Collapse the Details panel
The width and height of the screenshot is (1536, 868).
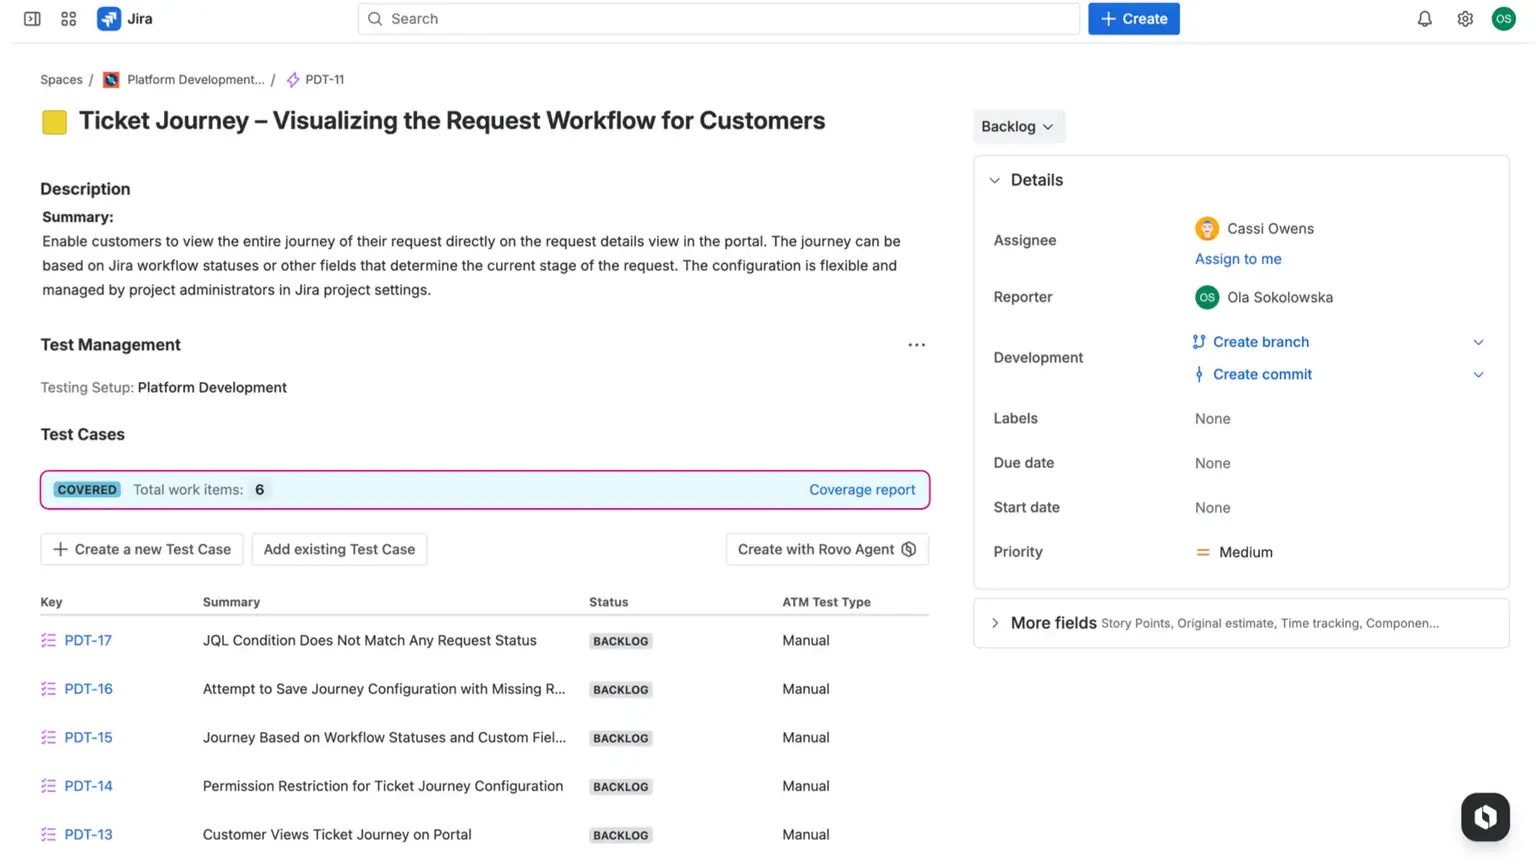(994, 180)
